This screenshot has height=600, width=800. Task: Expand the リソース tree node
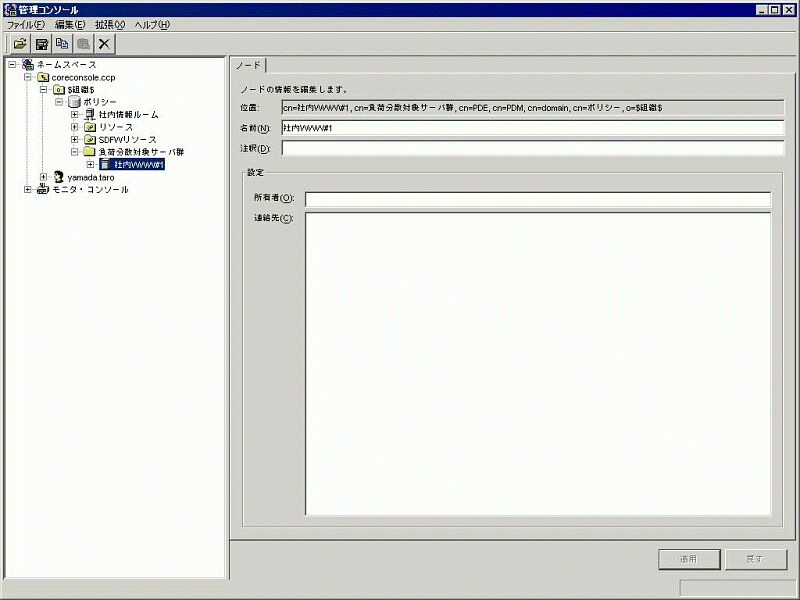pos(75,127)
